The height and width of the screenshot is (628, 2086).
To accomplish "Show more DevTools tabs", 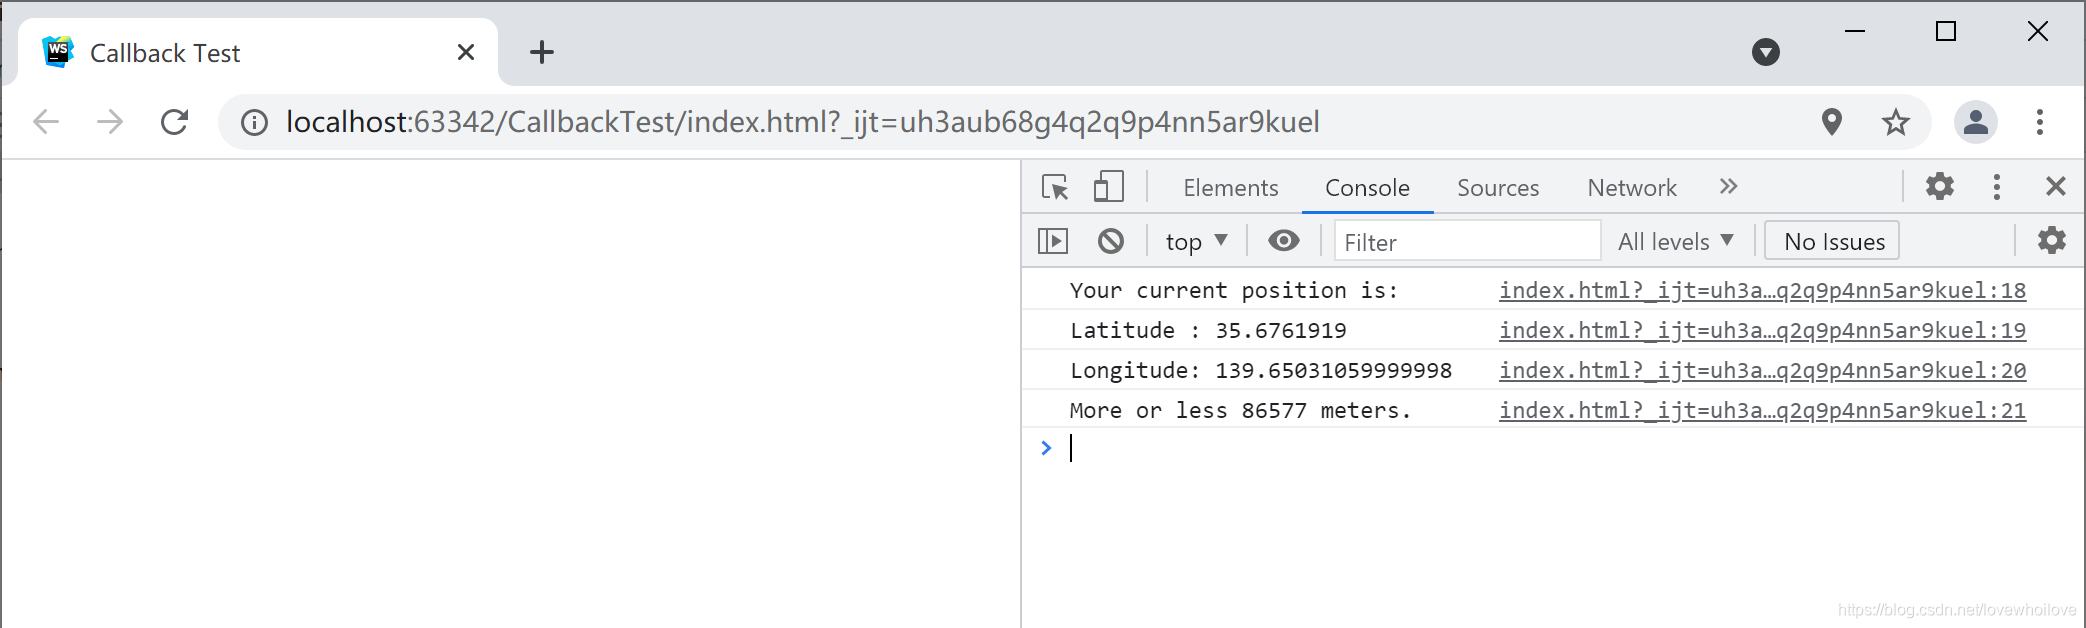I will tap(1729, 187).
